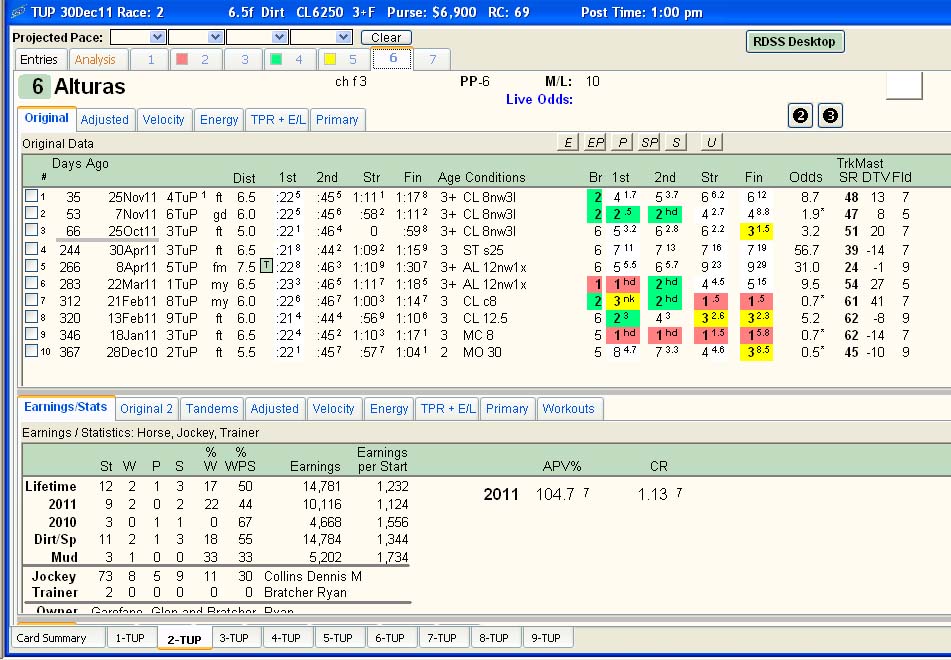
Task: Click the T turf marker icon on 8Apr11 row
Action: 266,266
